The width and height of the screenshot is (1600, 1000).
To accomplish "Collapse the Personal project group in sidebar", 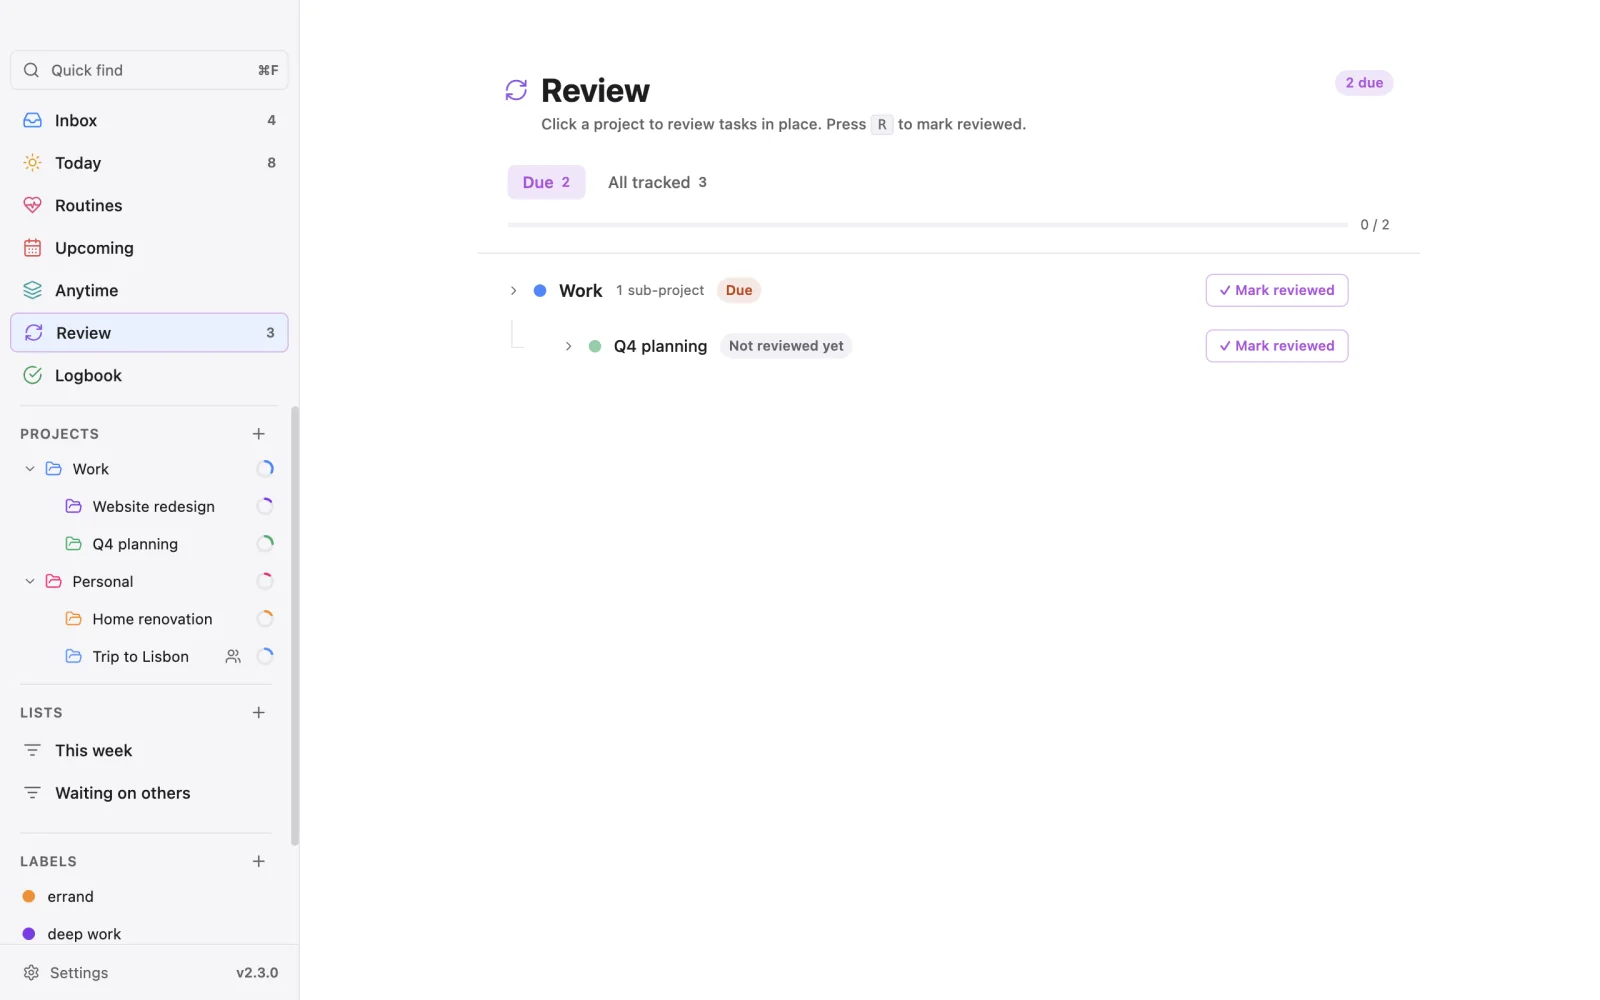I will pos(30,582).
